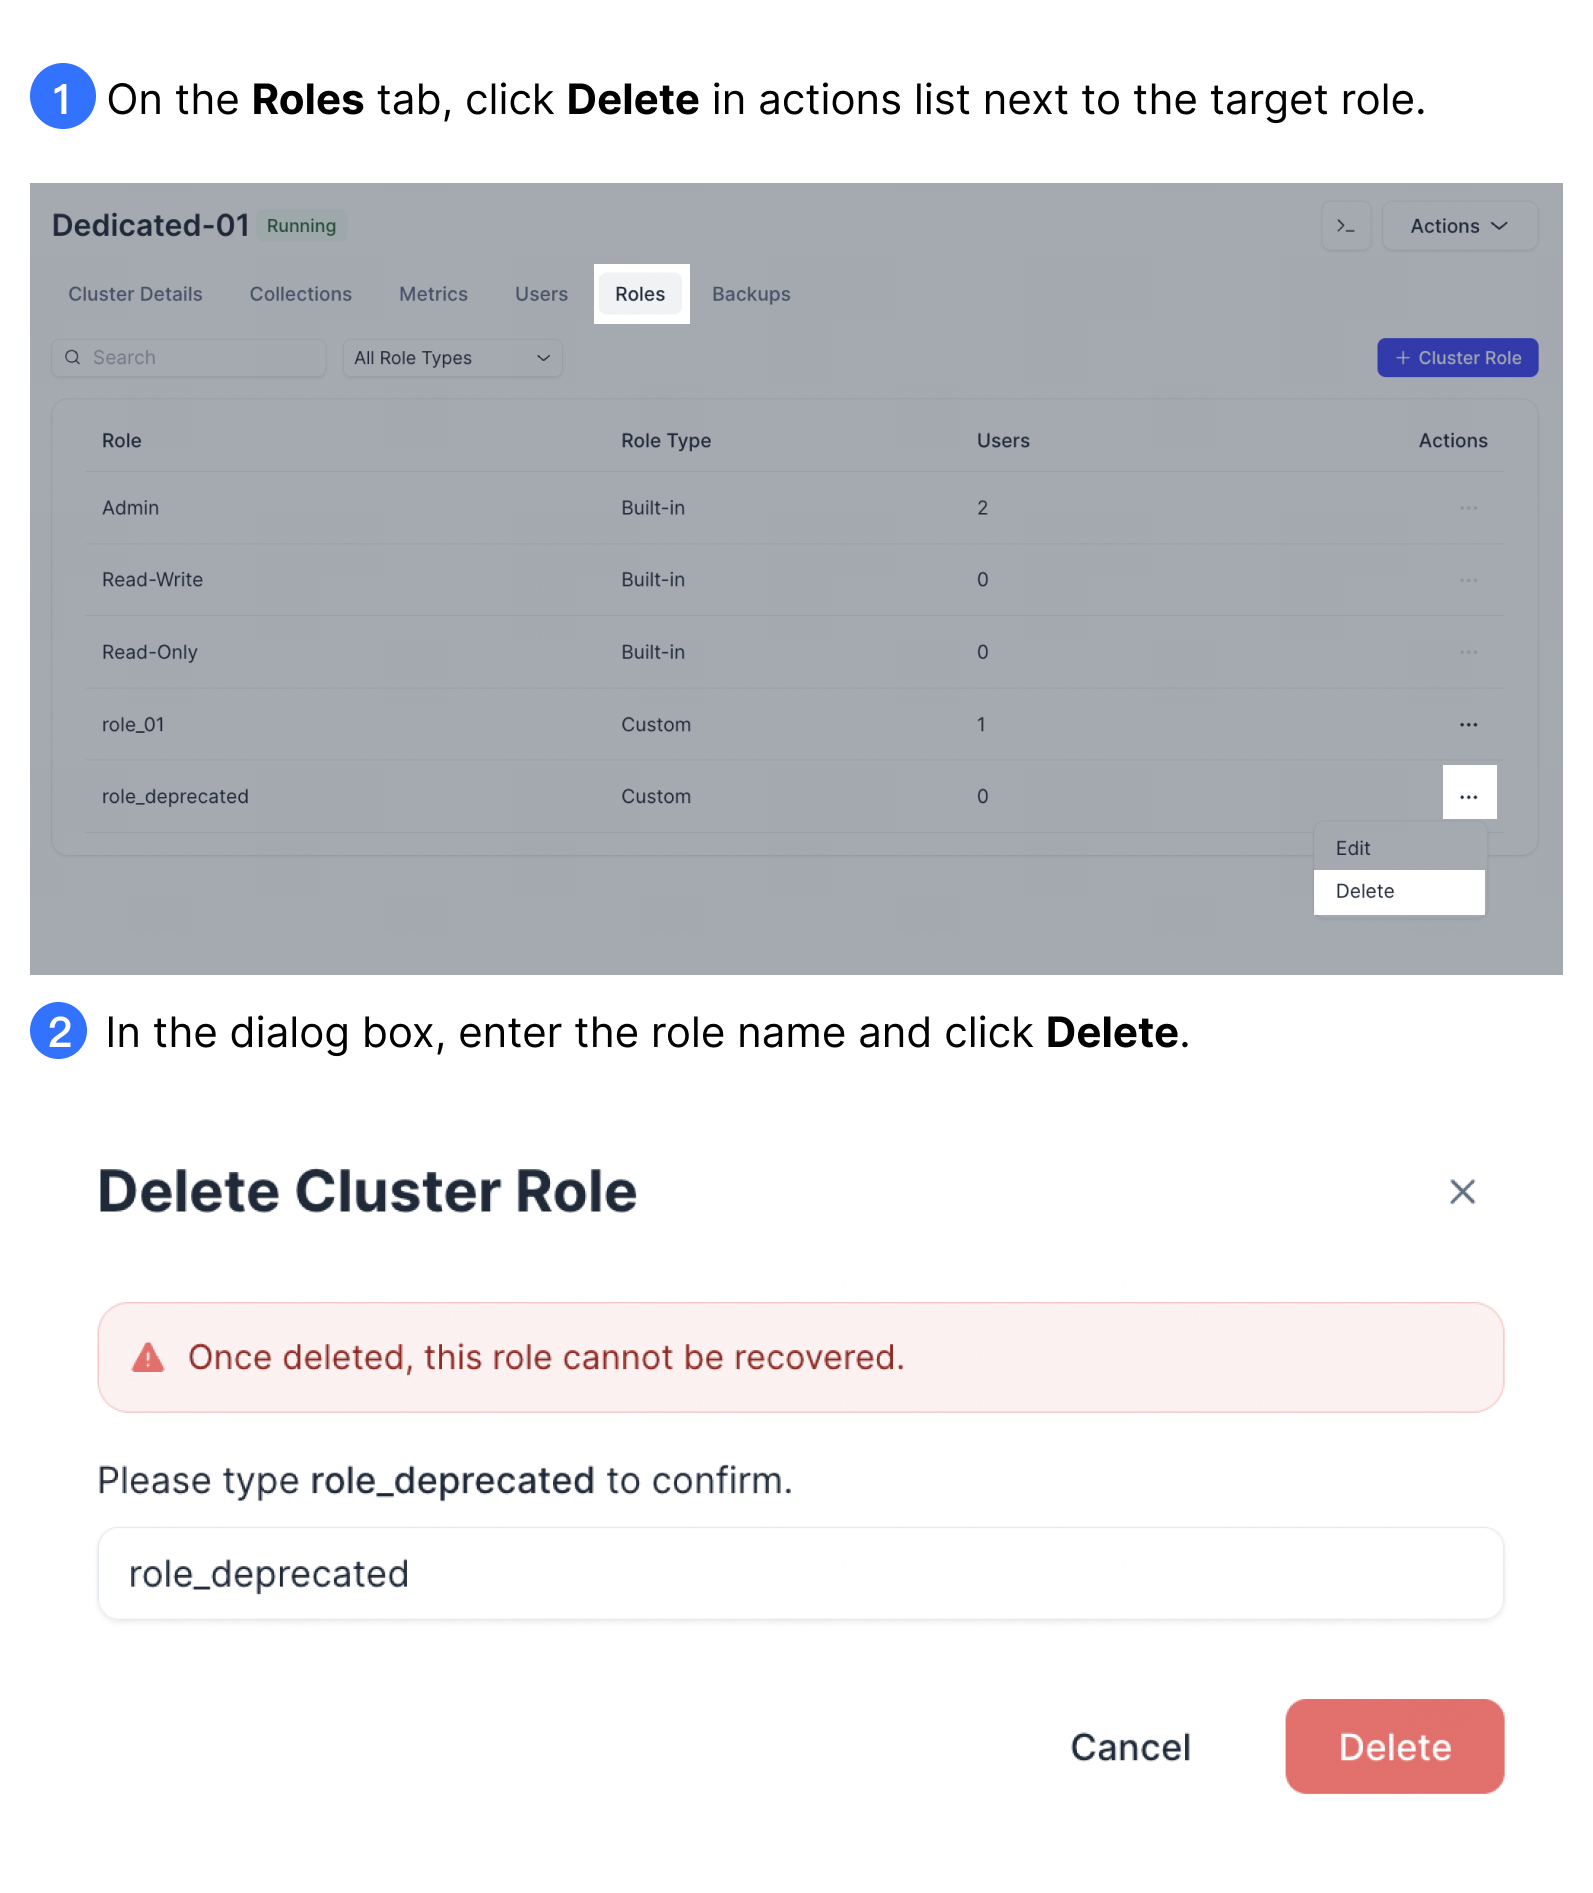Open actions for the Read-Only role
The image size is (1593, 1893).
(x=1468, y=651)
